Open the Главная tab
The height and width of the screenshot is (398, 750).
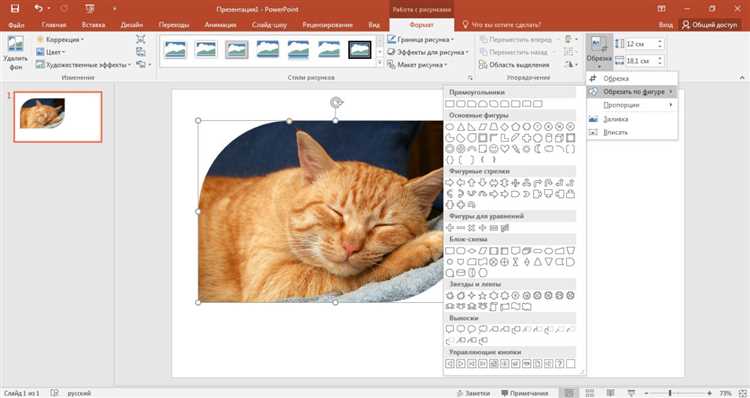click(54, 24)
